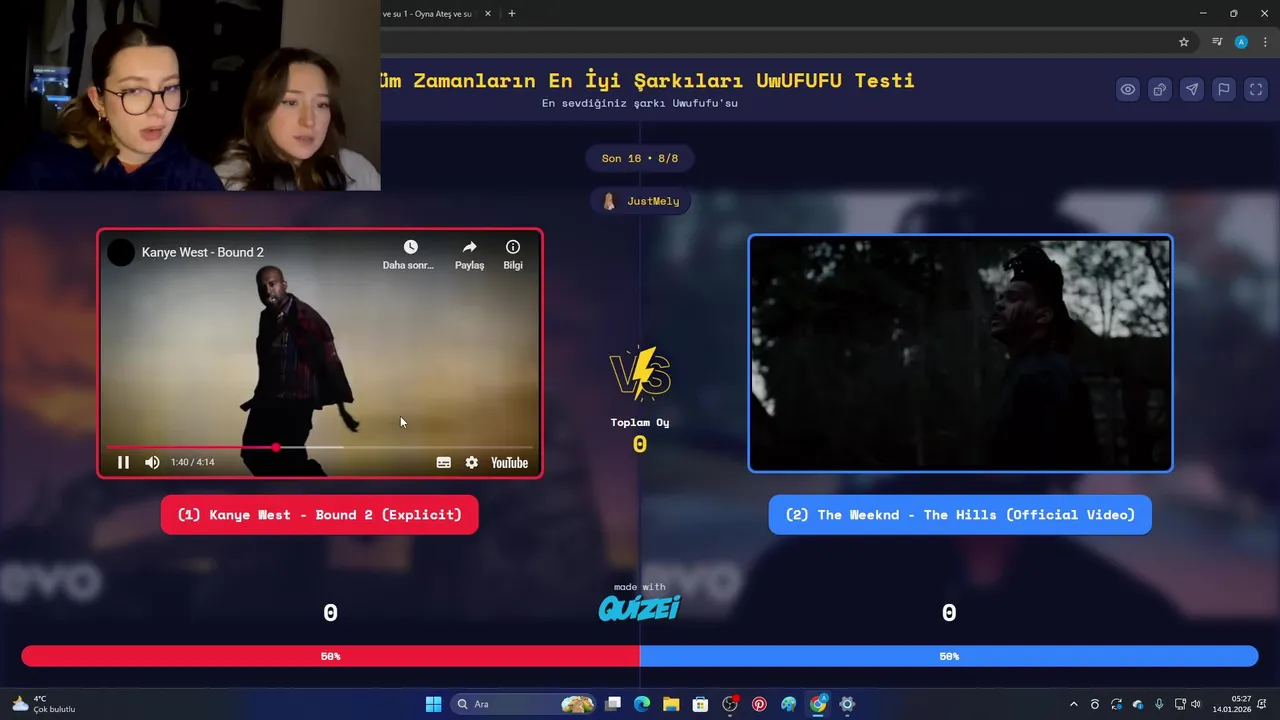Click the microphone icon in system tray
Image resolution: width=1280 pixels, height=720 pixels.
tap(1159, 704)
